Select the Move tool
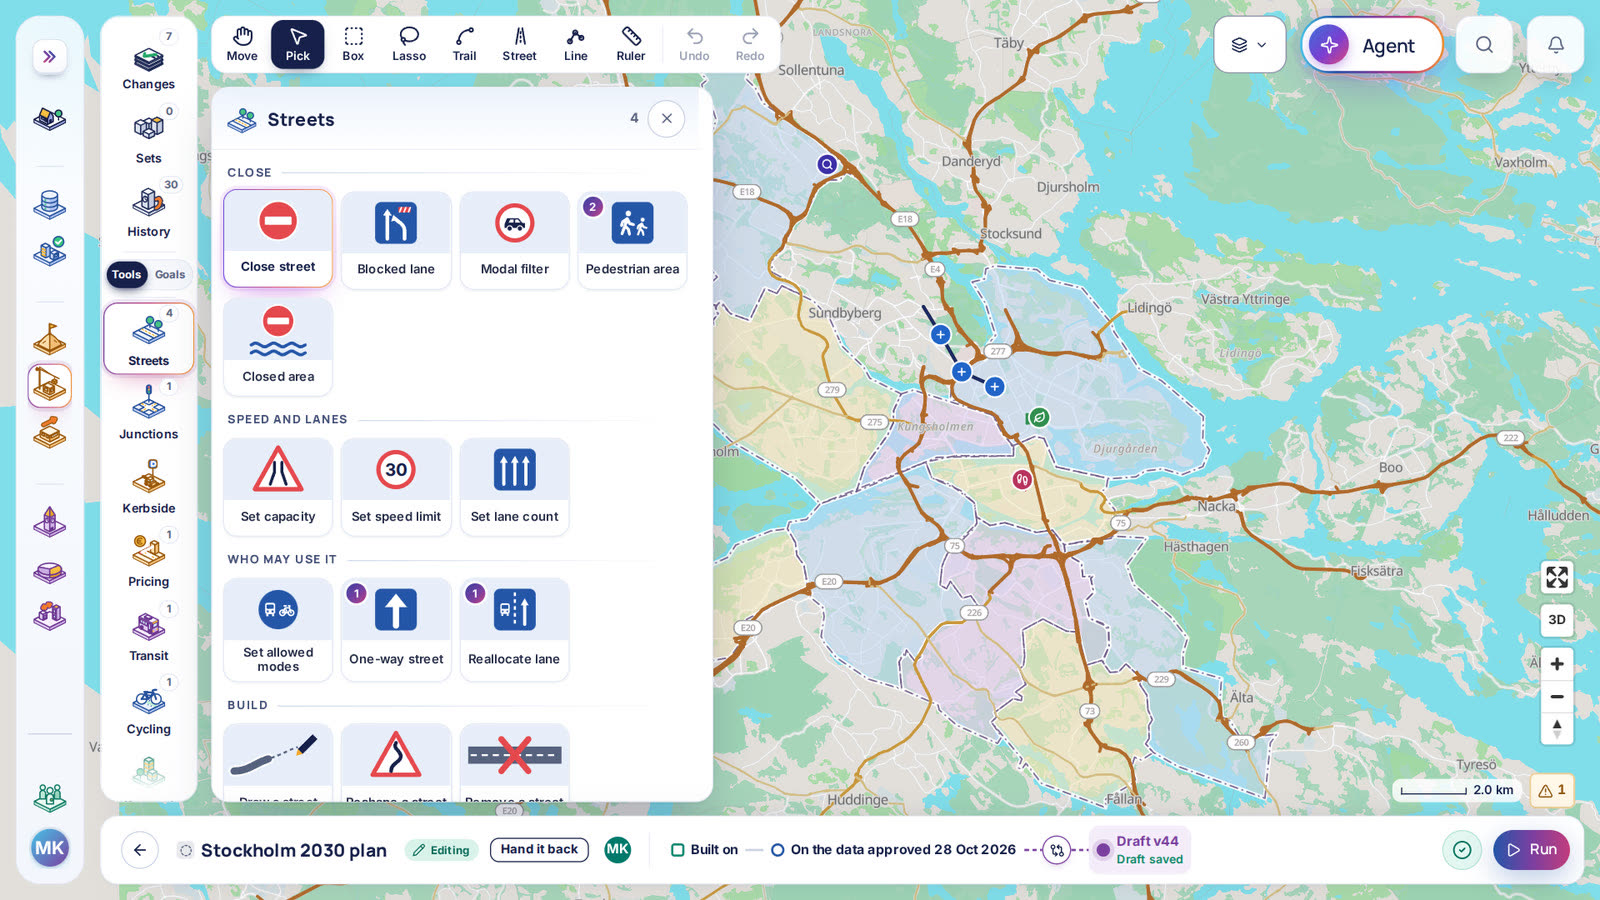 (242, 44)
